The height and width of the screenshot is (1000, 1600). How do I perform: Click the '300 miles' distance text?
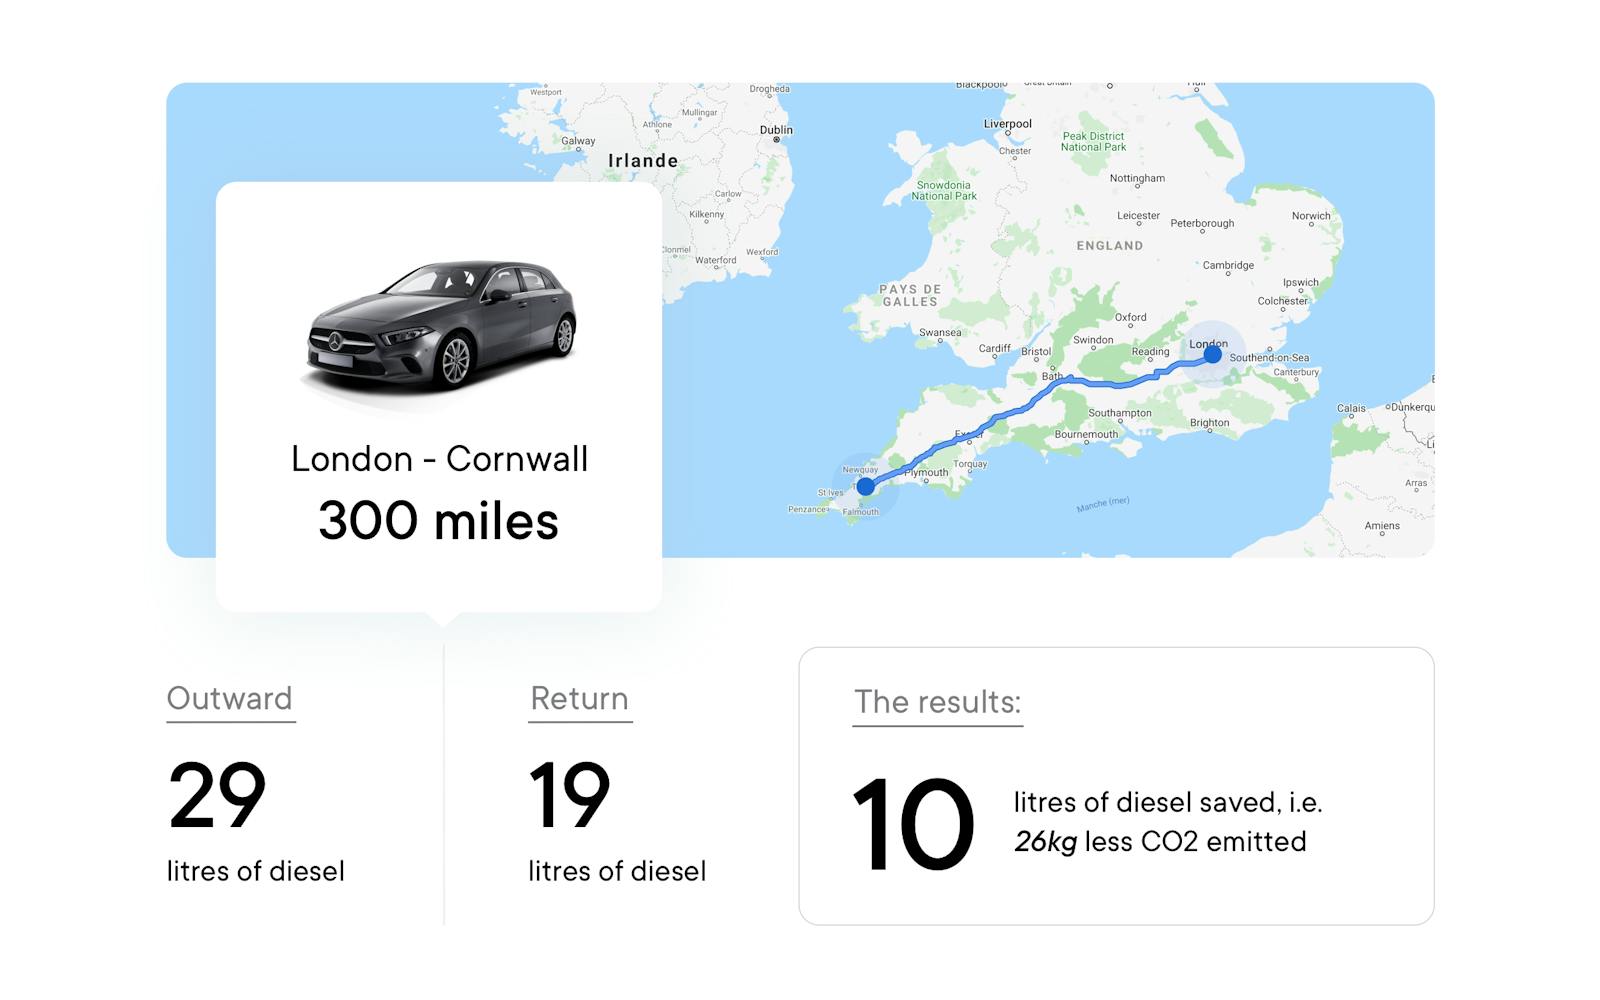(x=439, y=521)
